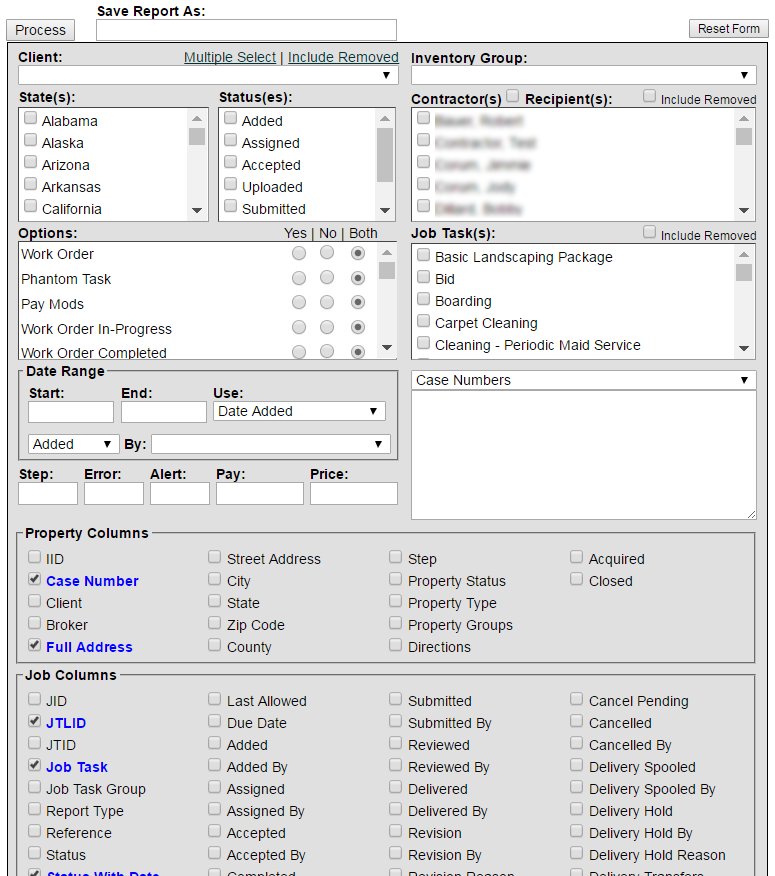Image resolution: width=775 pixels, height=876 pixels.
Task: Click the Pay input field
Action: pos(260,494)
